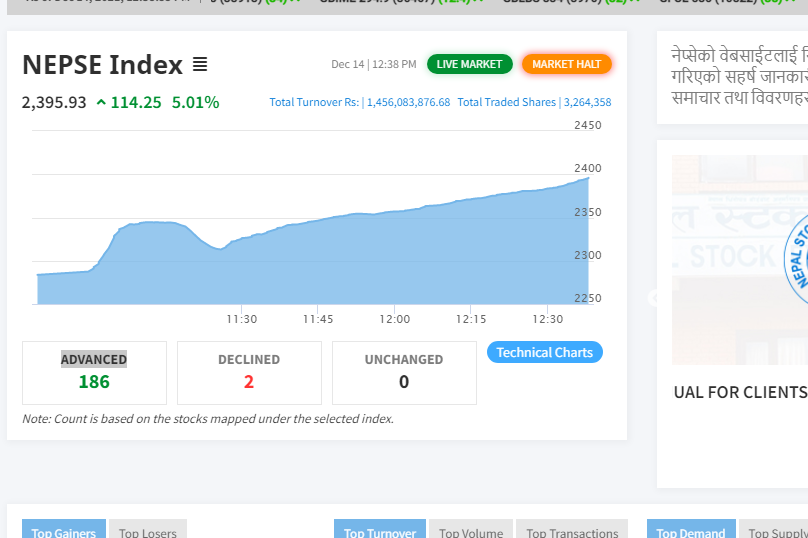Click the percentage change 5.01%
Screen dimensions: 808x538
pos(195,102)
